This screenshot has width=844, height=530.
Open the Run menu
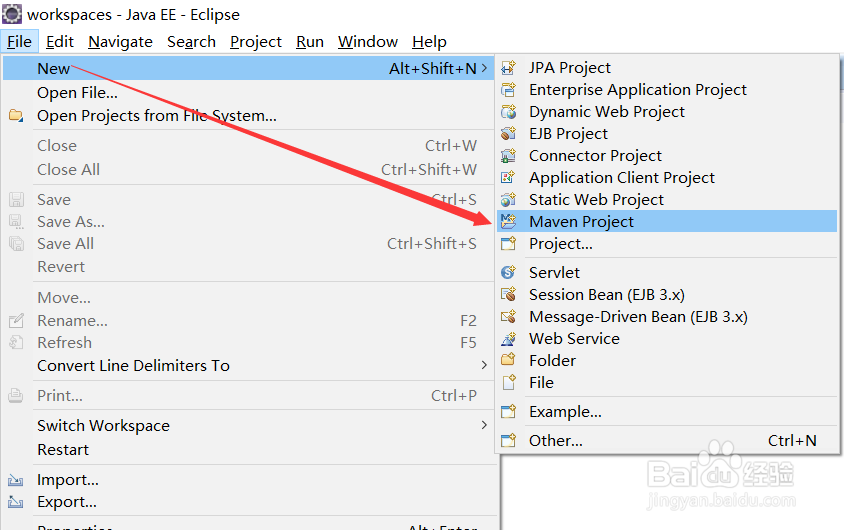(310, 41)
